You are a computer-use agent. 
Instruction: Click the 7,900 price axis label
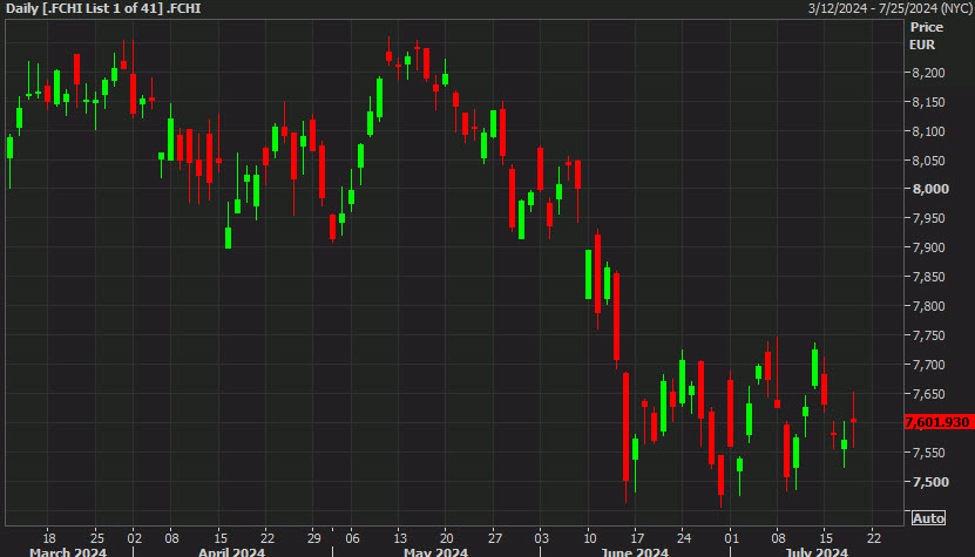click(928, 247)
